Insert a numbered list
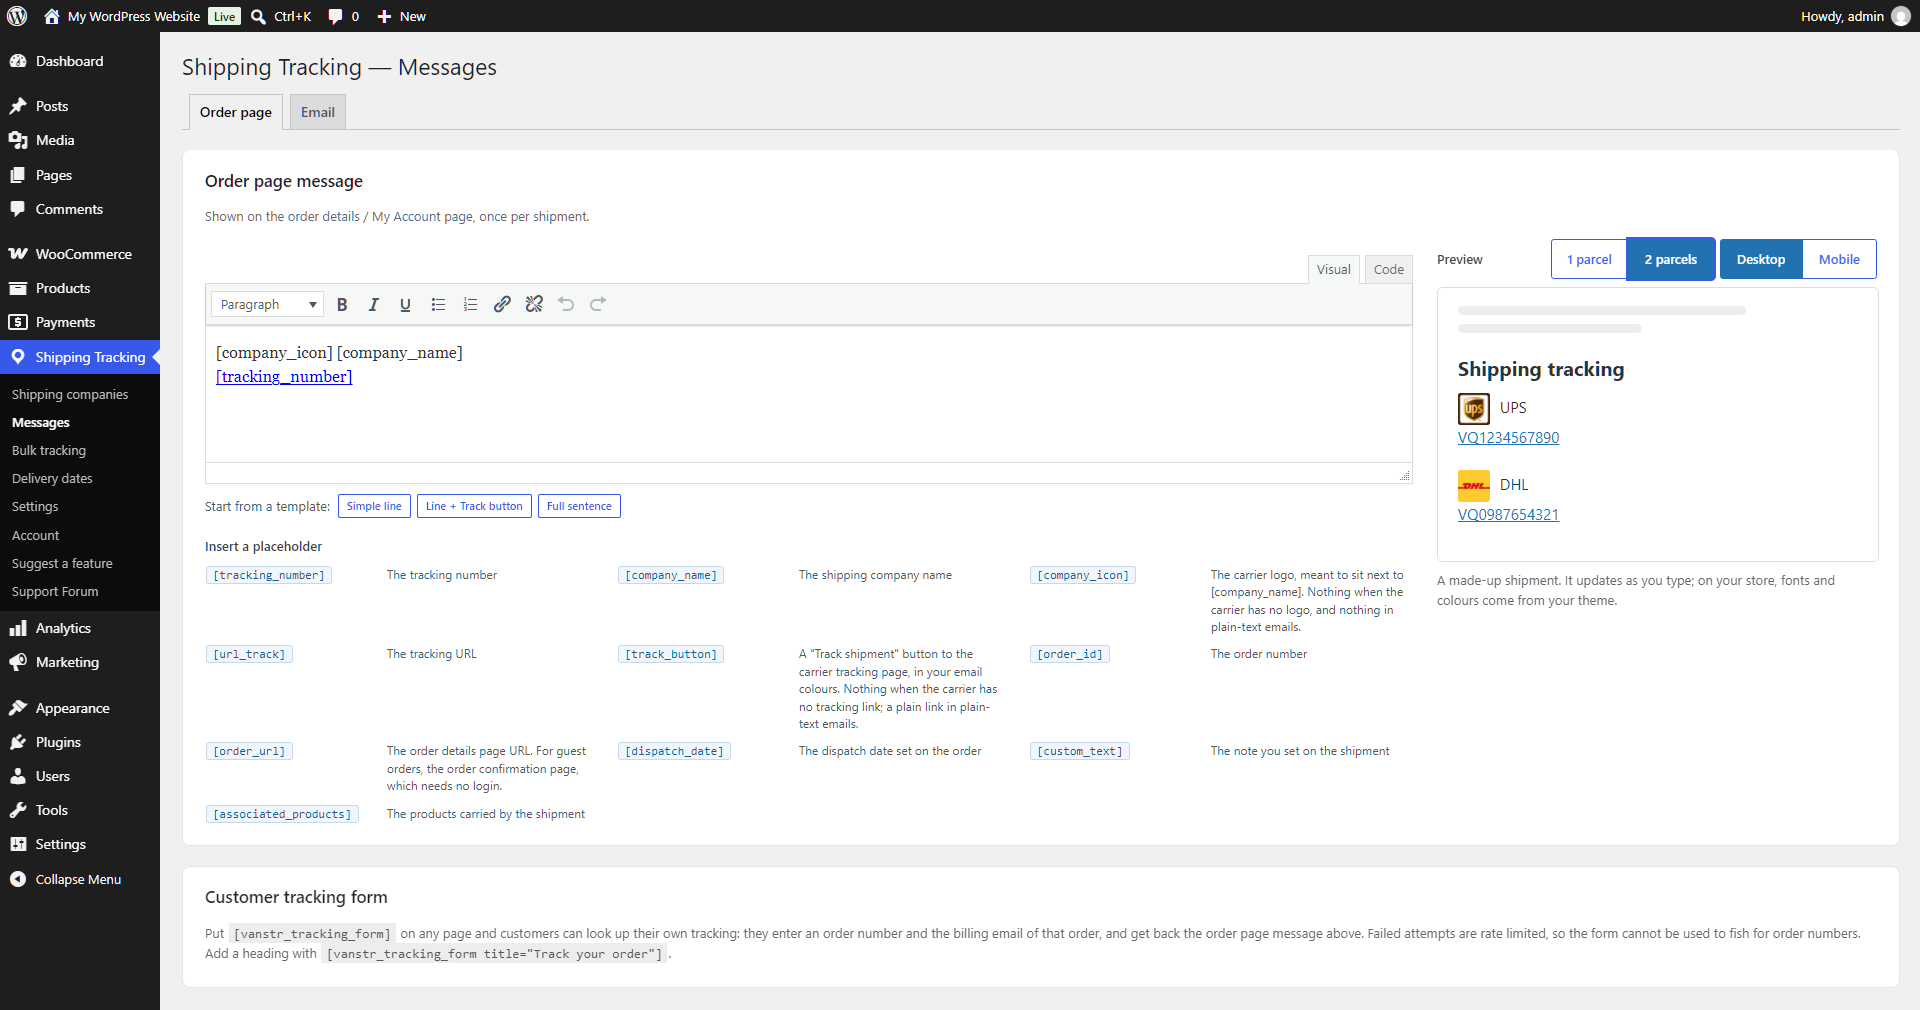The width and height of the screenshot is (1920, 1010). pos(470,304)
